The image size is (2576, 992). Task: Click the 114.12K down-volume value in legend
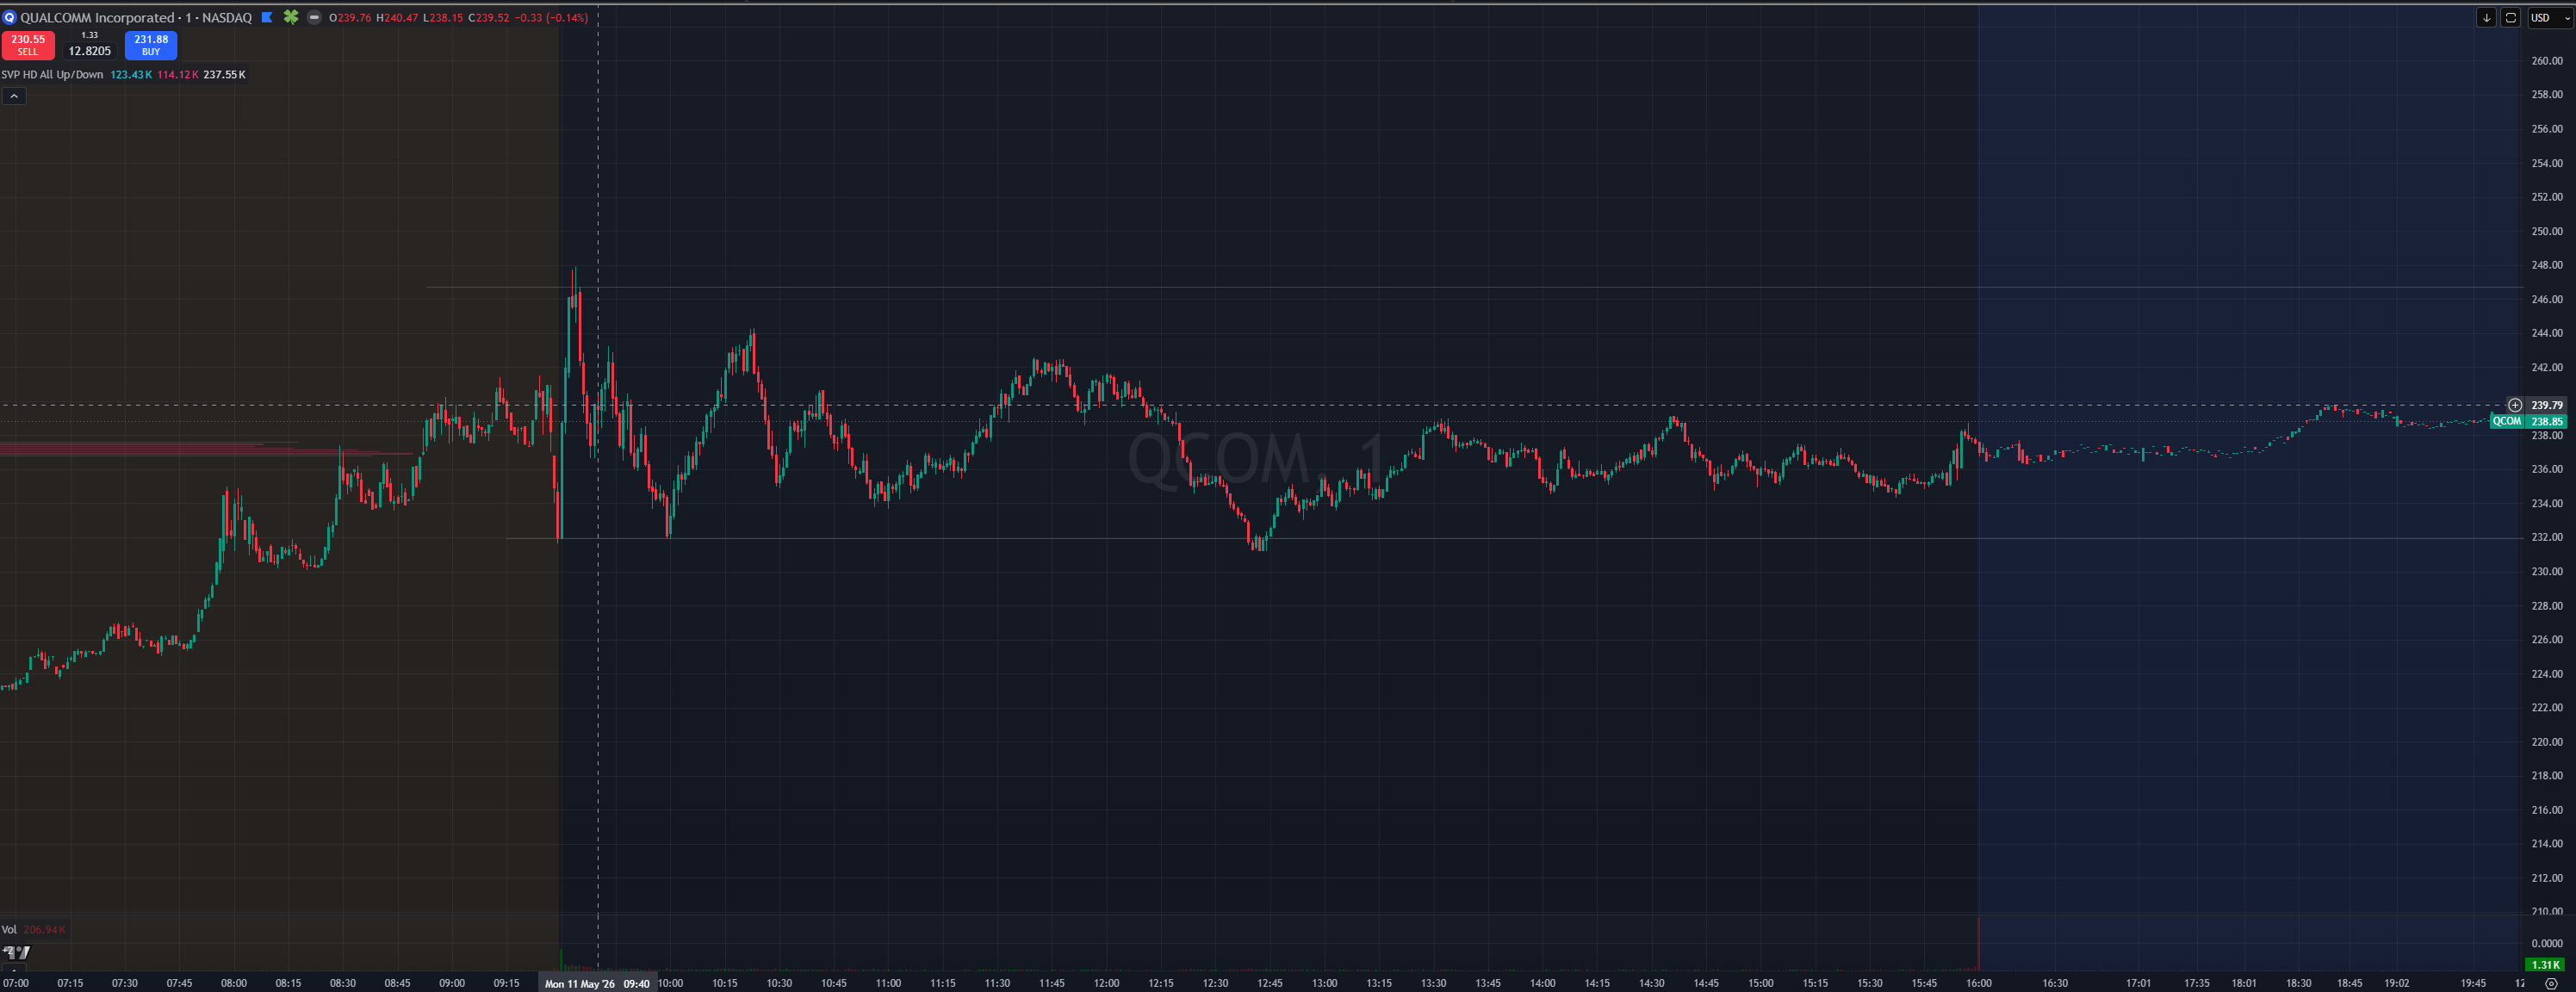coord(177,75)
